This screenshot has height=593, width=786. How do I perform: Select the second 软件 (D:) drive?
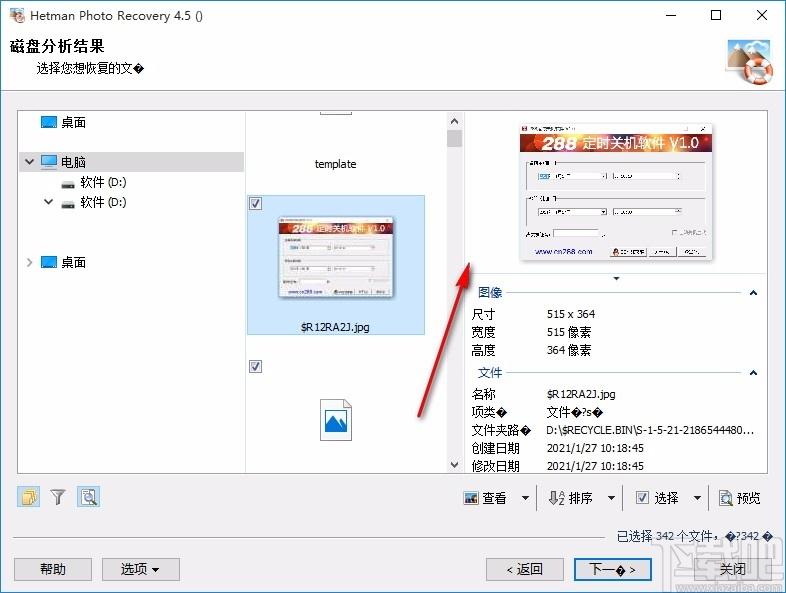(94, 202)
